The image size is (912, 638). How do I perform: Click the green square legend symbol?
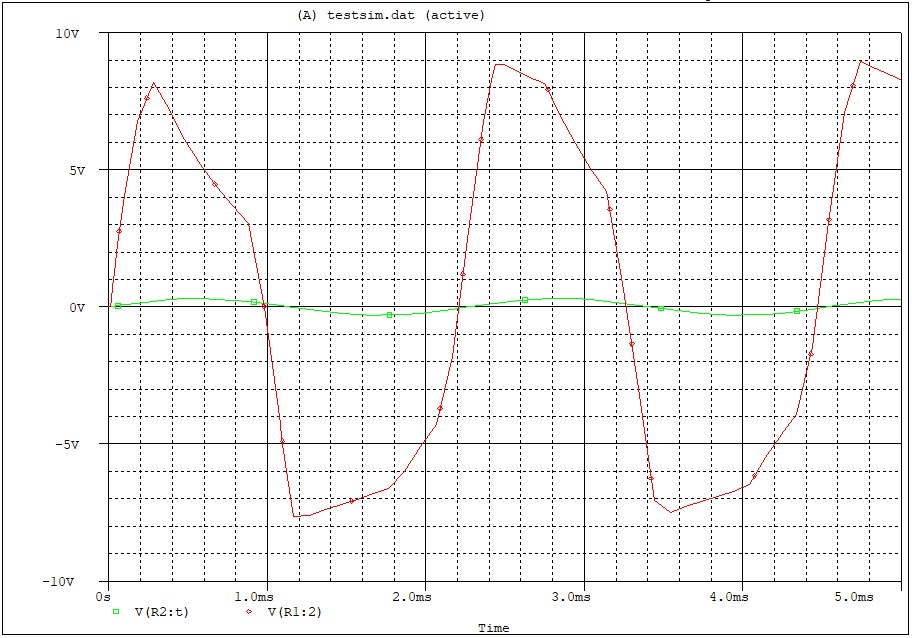pos(116,611)
